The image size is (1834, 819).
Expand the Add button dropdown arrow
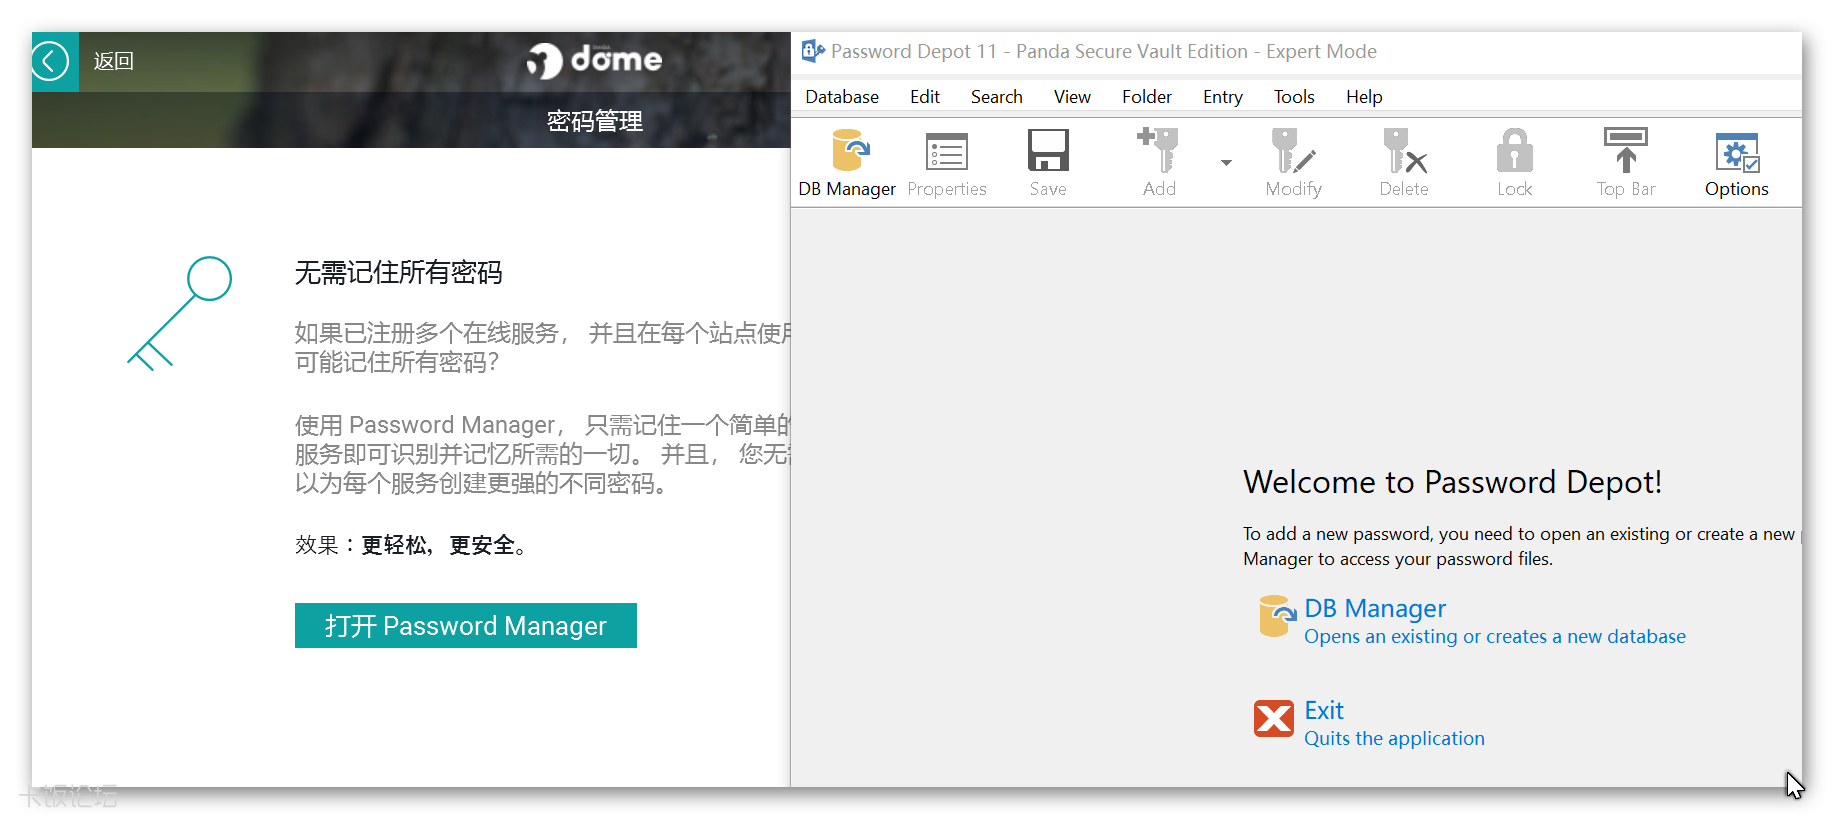[1226, 163]
